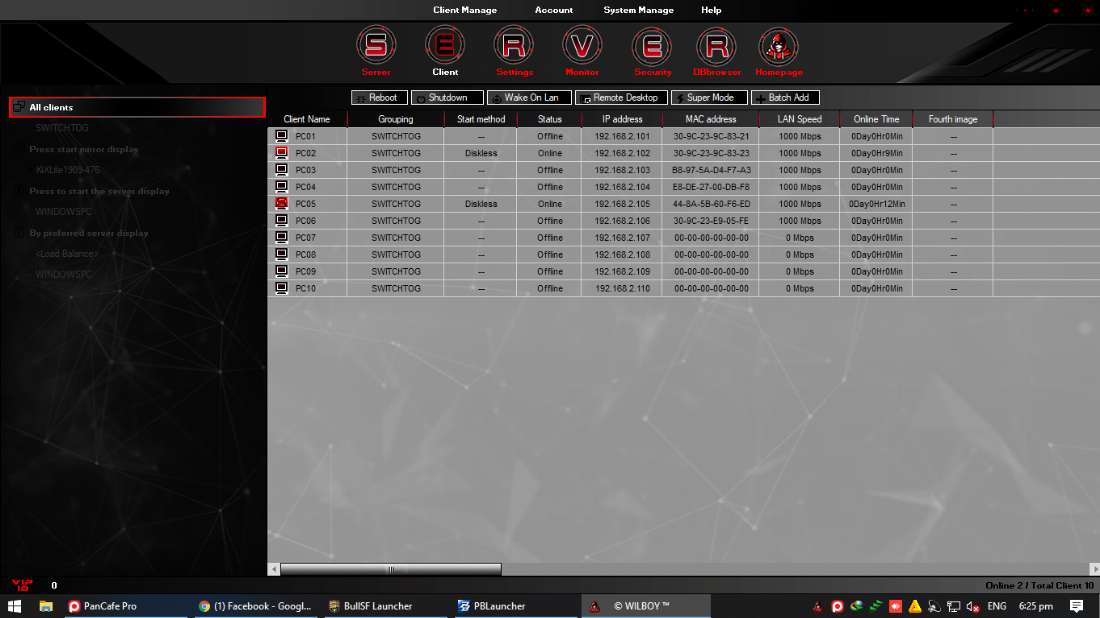Click the muted volume tray icon
1100x618 pixels.
point(972,606)
